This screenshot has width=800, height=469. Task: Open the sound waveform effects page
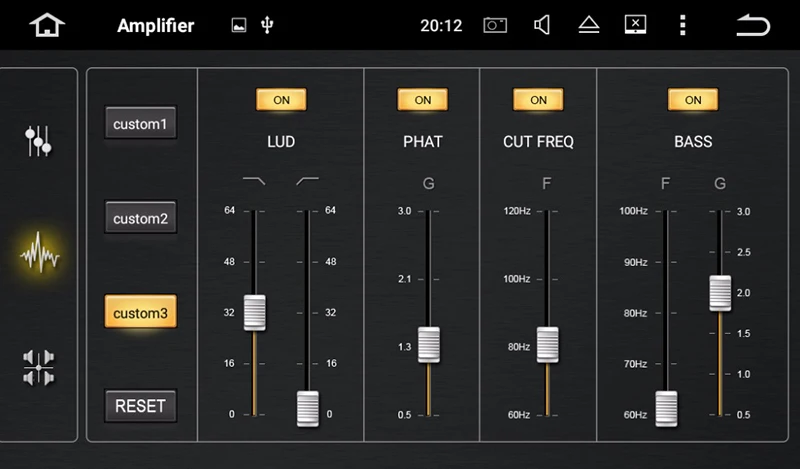pos(39,253)
